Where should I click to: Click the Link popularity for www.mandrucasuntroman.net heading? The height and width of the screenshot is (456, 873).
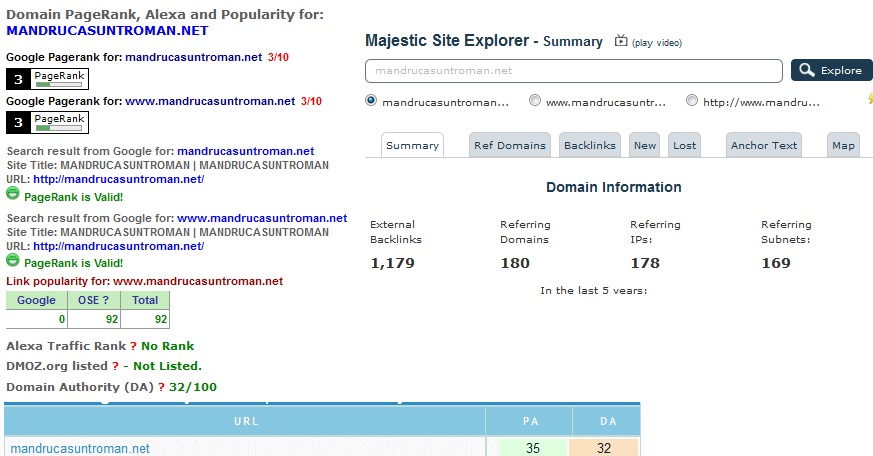145,281
